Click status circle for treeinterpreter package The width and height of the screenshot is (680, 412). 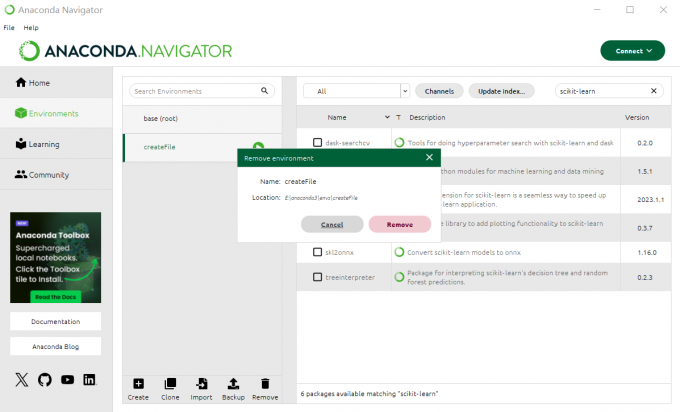[399, 277]
